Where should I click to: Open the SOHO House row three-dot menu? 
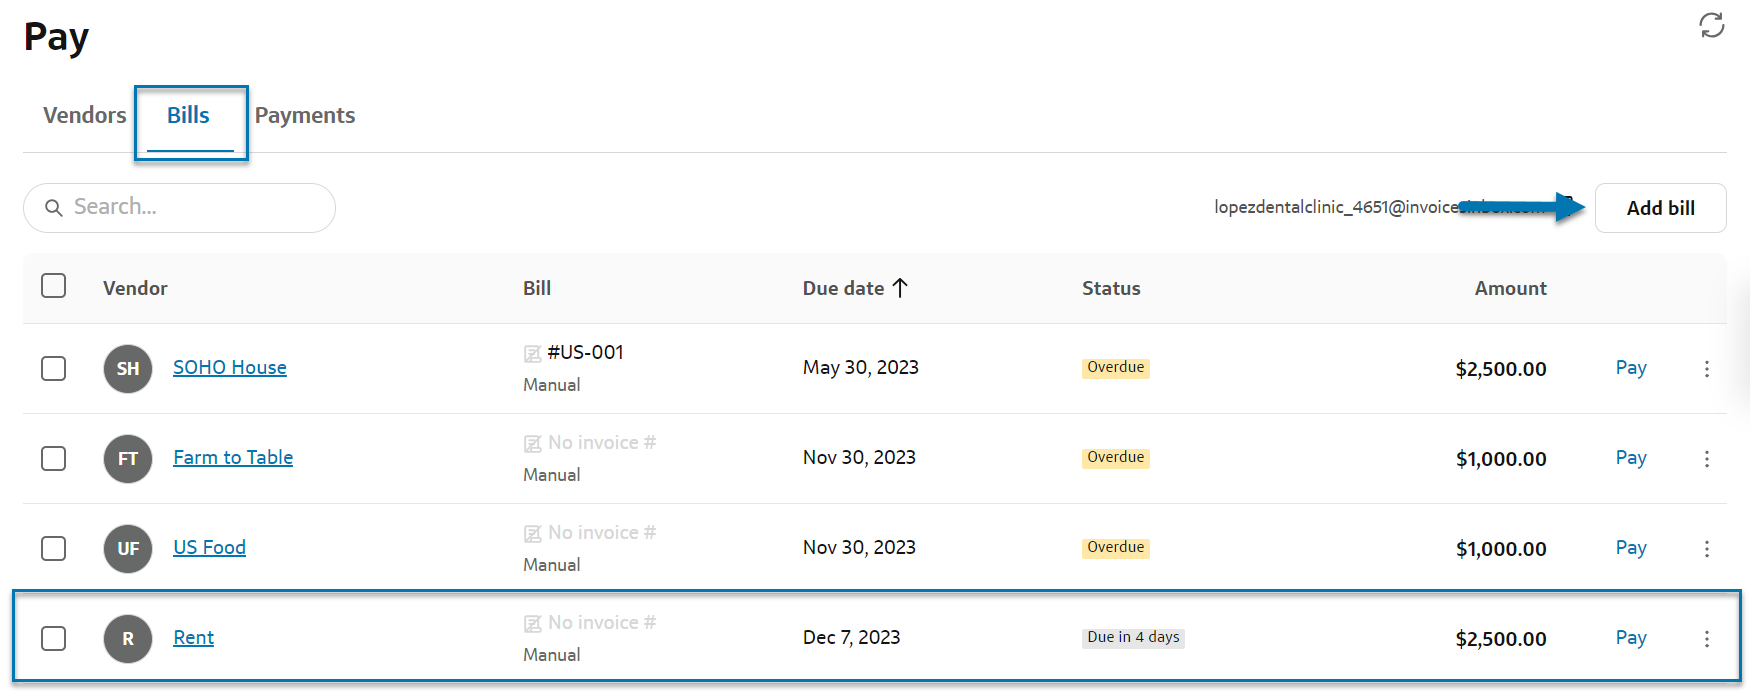pyautogui.click(x=1707, y=368)
